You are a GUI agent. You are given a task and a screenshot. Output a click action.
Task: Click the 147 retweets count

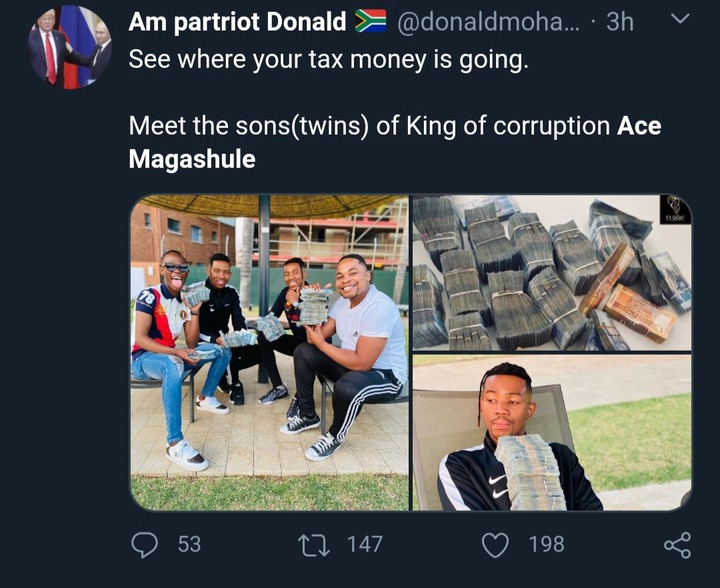[x=364, y=544]
